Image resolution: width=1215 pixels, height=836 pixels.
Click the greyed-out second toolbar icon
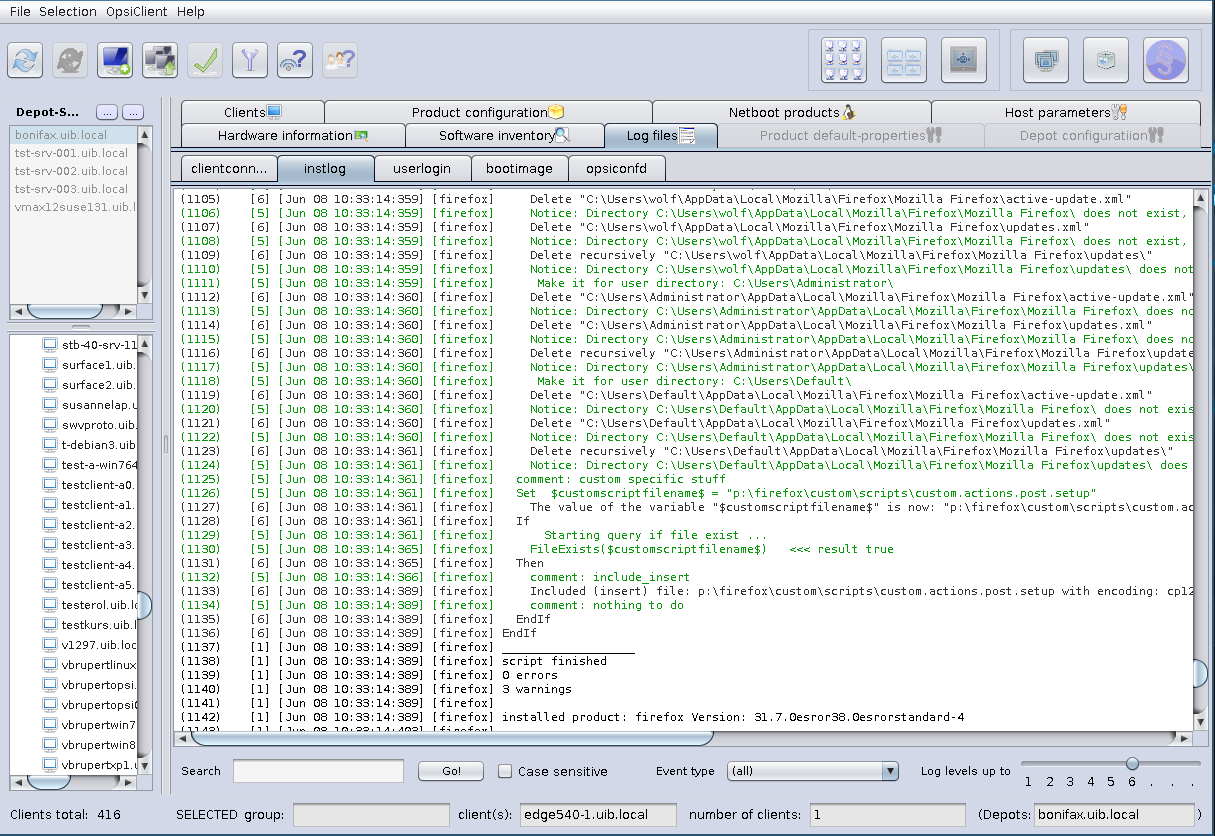[x=70, y=60]
